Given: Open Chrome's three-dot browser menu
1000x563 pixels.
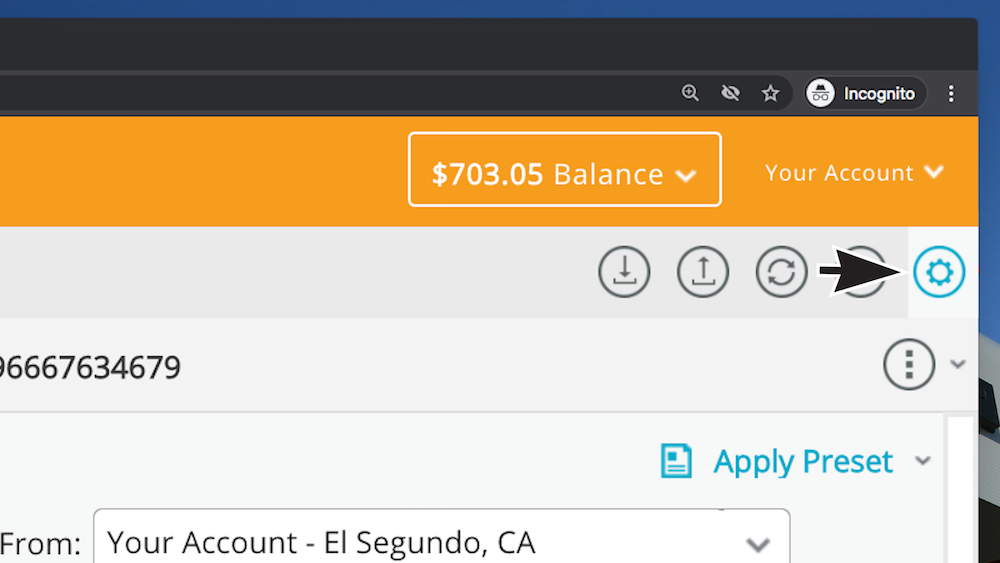Looking at the screenshot, I should click(x=951, y=94).
